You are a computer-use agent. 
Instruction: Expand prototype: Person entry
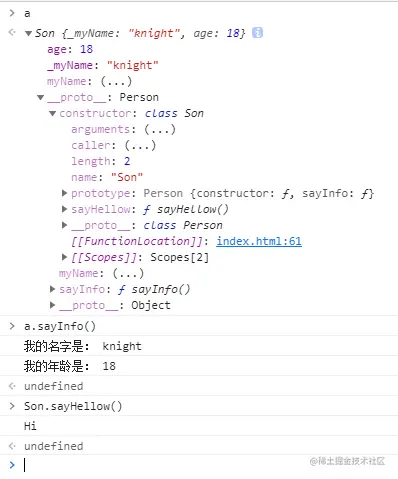(65, 193)
